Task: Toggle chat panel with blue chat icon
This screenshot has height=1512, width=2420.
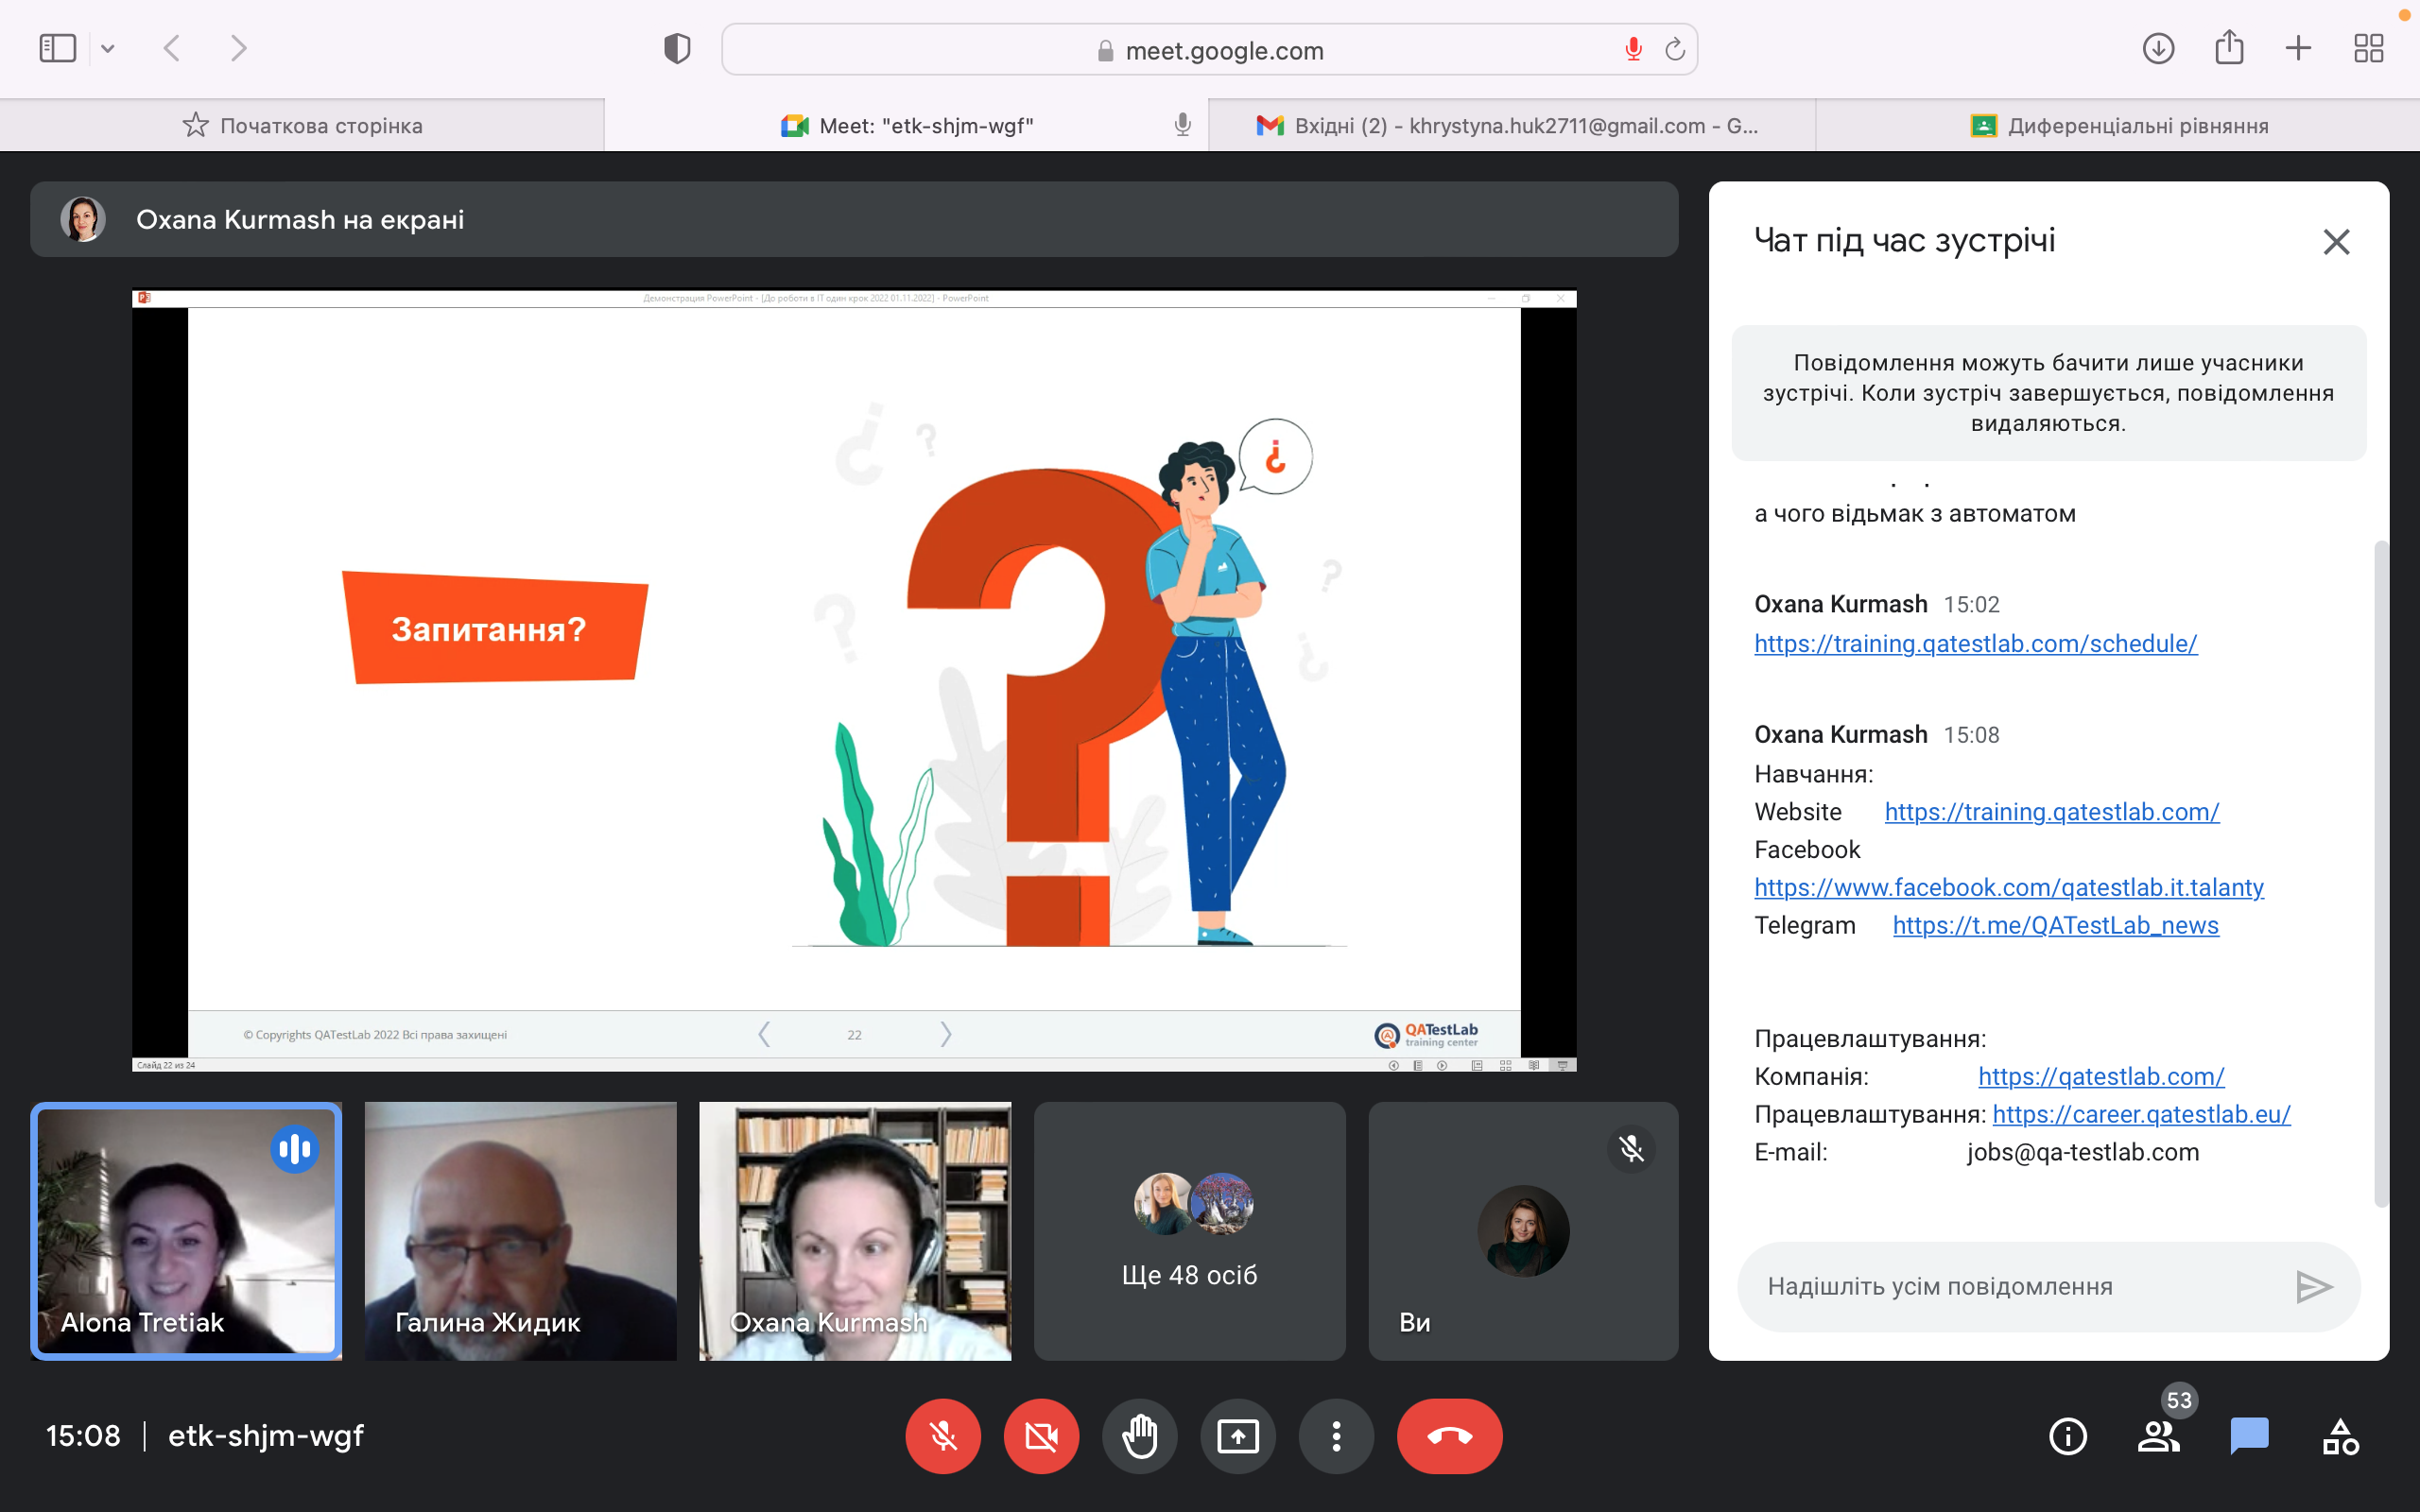Action: pyautogui.click(x=2249, y=1436)
